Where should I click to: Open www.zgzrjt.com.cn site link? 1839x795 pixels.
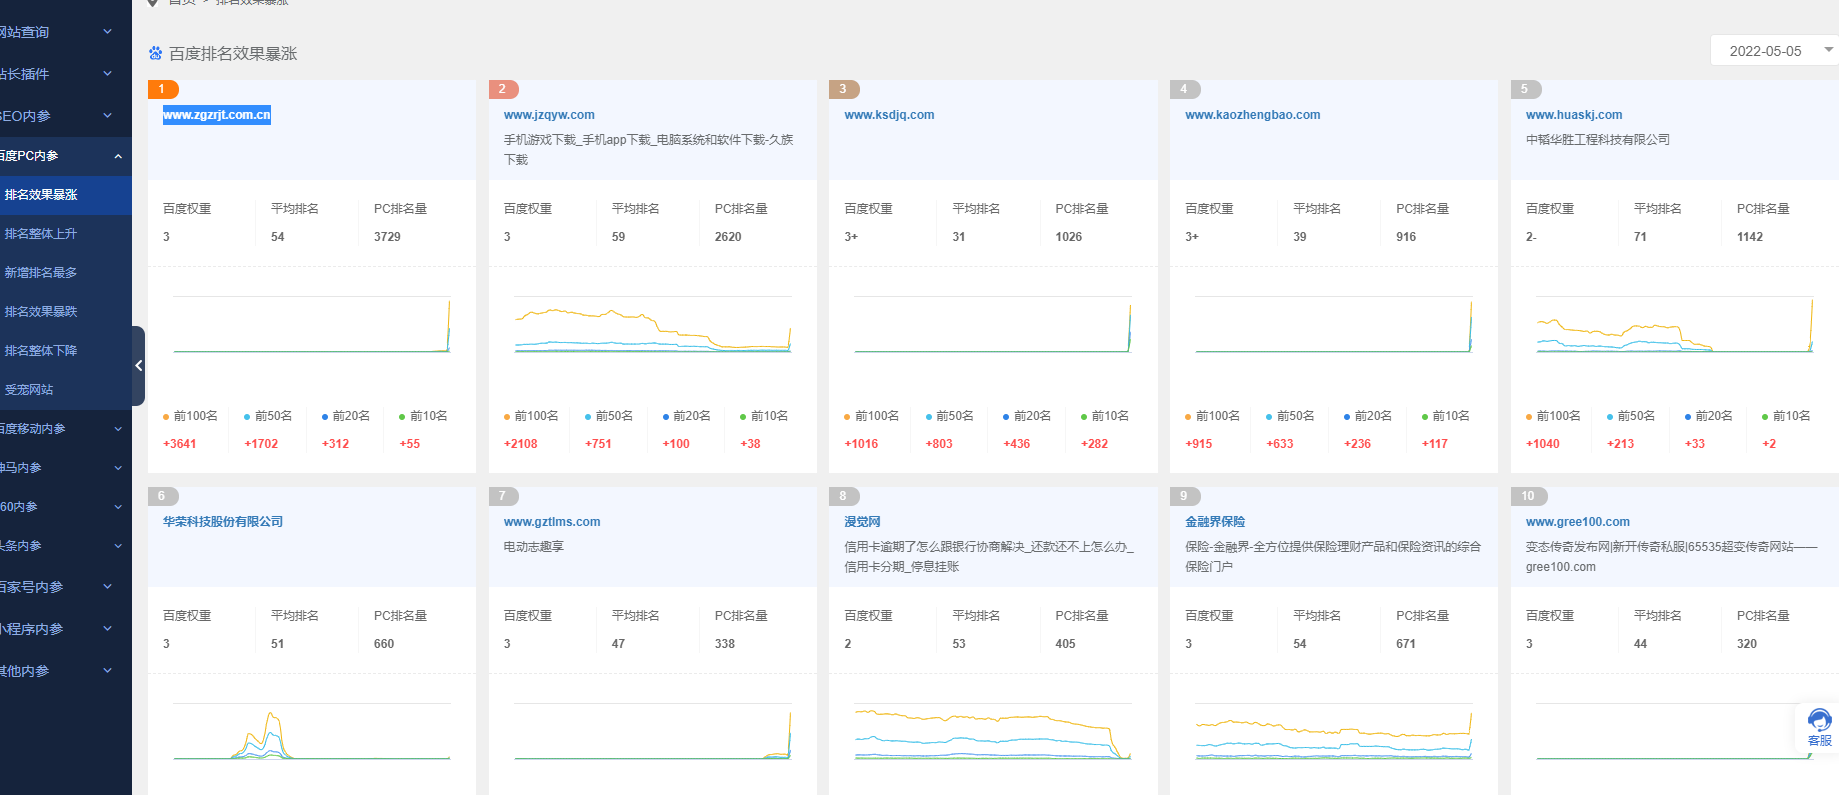coord(217,115)
